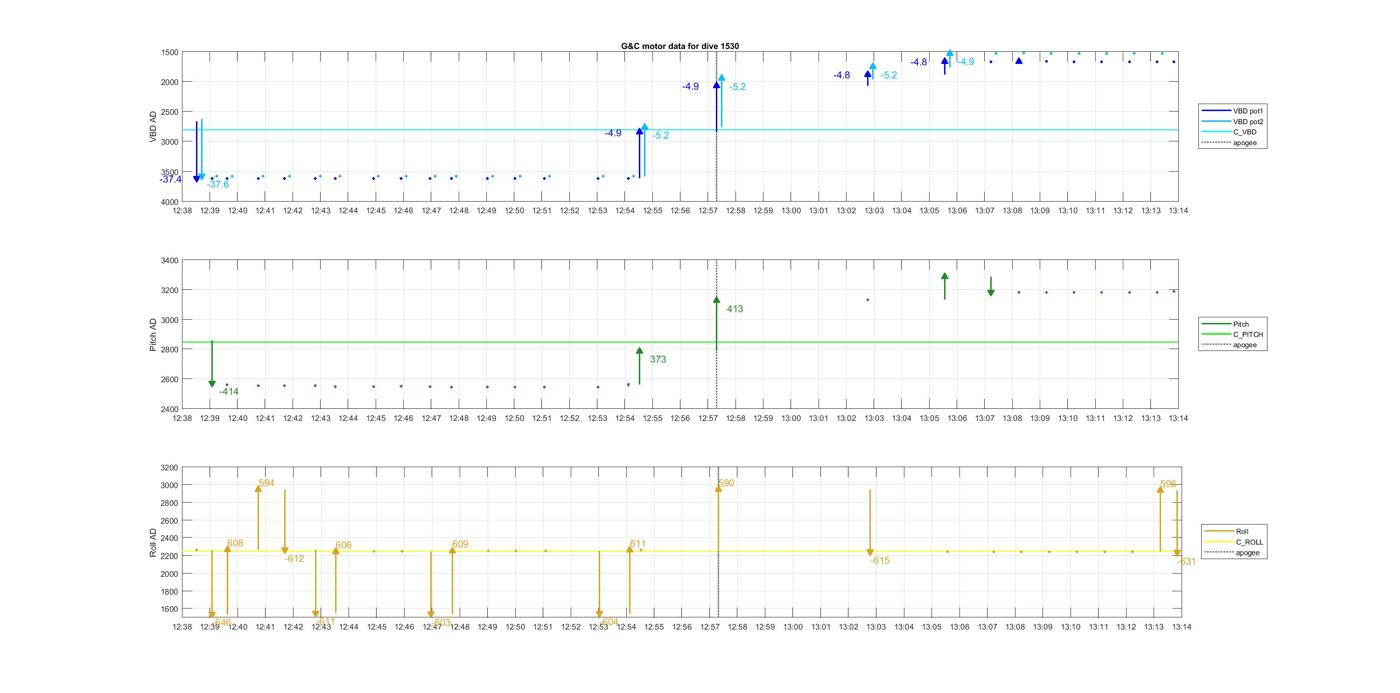1400x693 pixels.
Task: Click '13:00' on the Roll plot x-axis
Action: click(792, 627)
